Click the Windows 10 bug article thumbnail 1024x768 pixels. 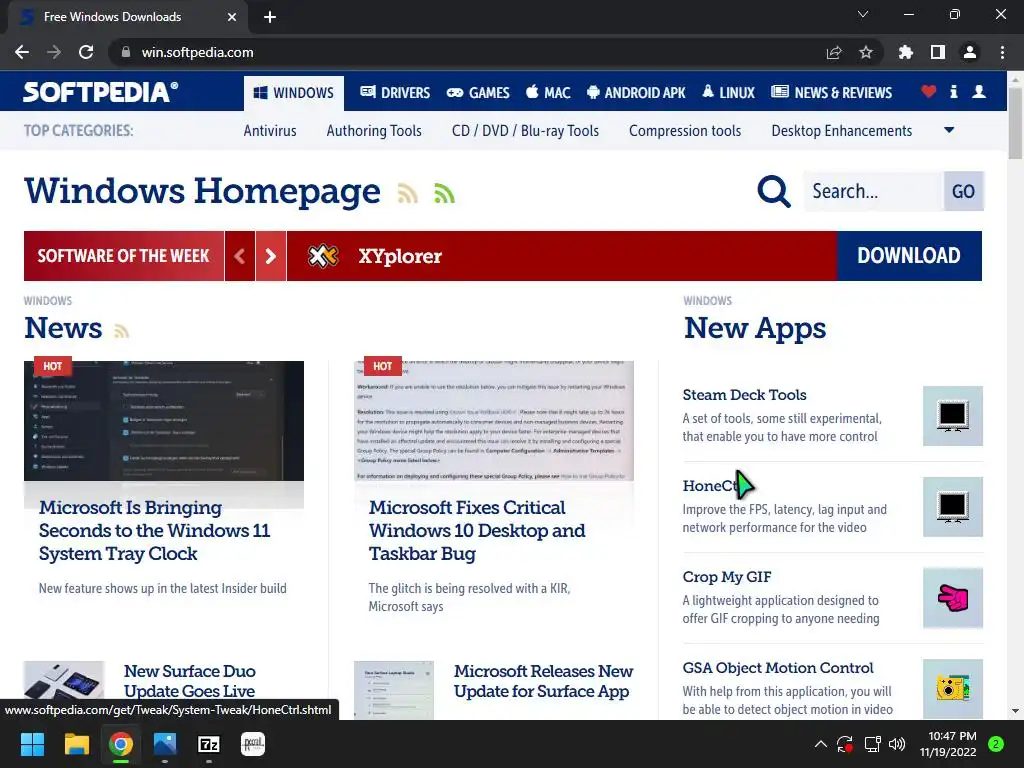tap(494, 421)
